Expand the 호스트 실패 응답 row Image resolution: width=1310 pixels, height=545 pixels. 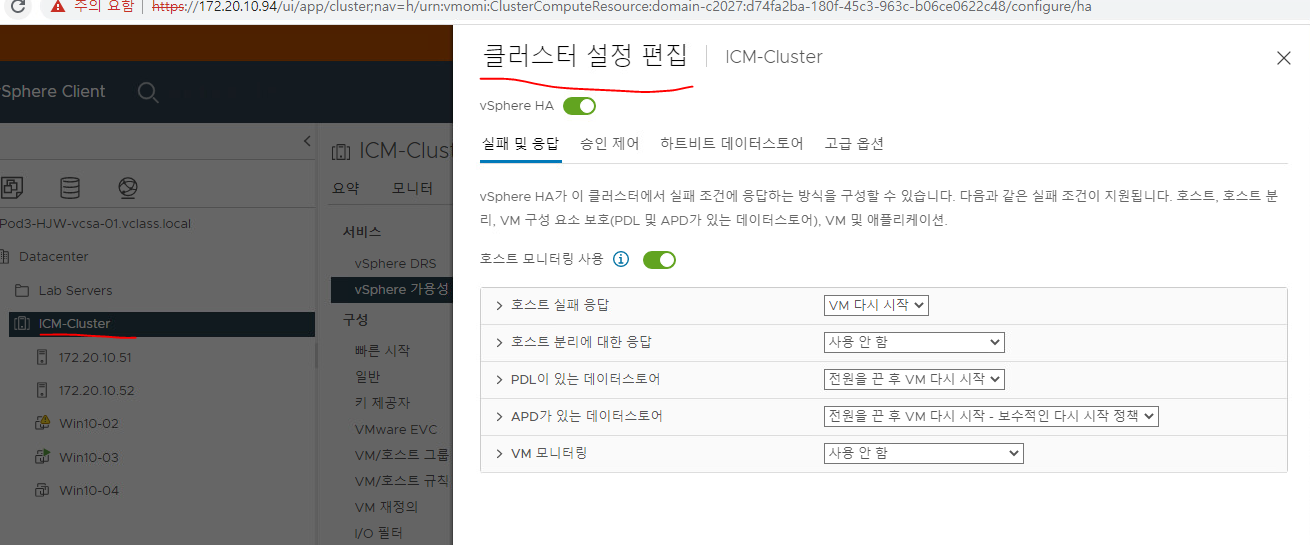(x=499, y=305)
